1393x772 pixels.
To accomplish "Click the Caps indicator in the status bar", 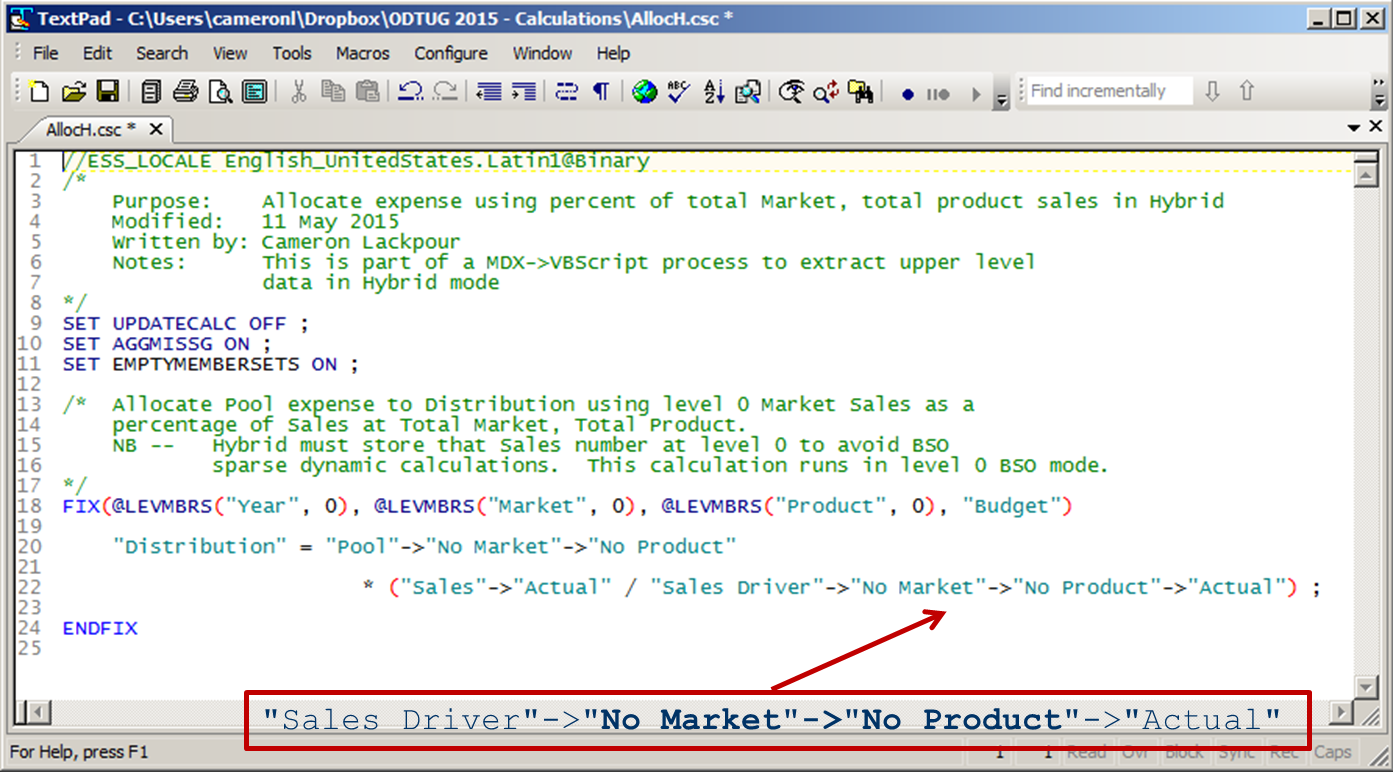I will (1332, 752).
